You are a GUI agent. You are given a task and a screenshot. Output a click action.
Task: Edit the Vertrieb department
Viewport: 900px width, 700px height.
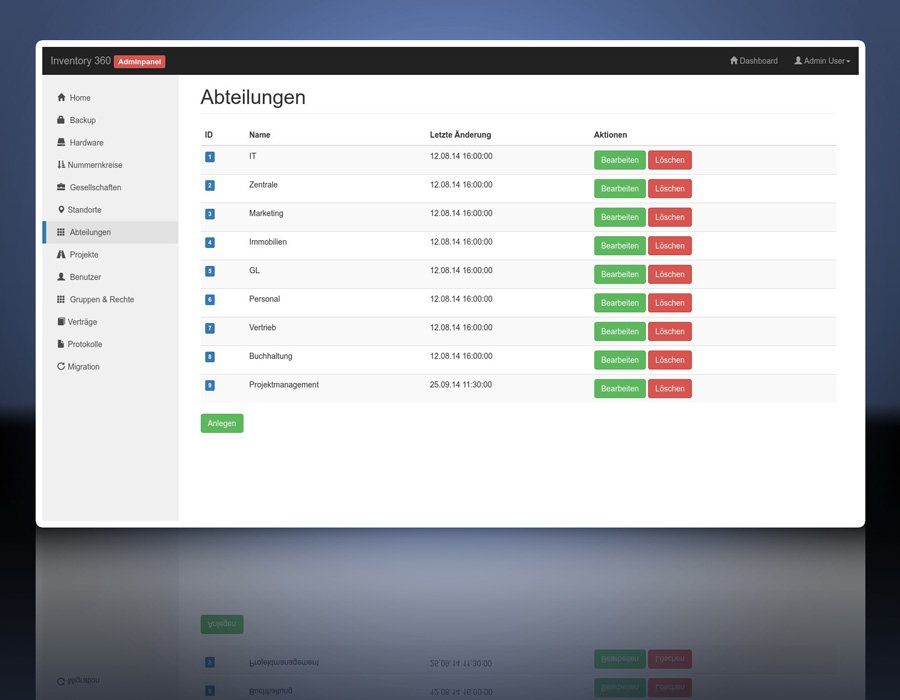tap(620, 332)
